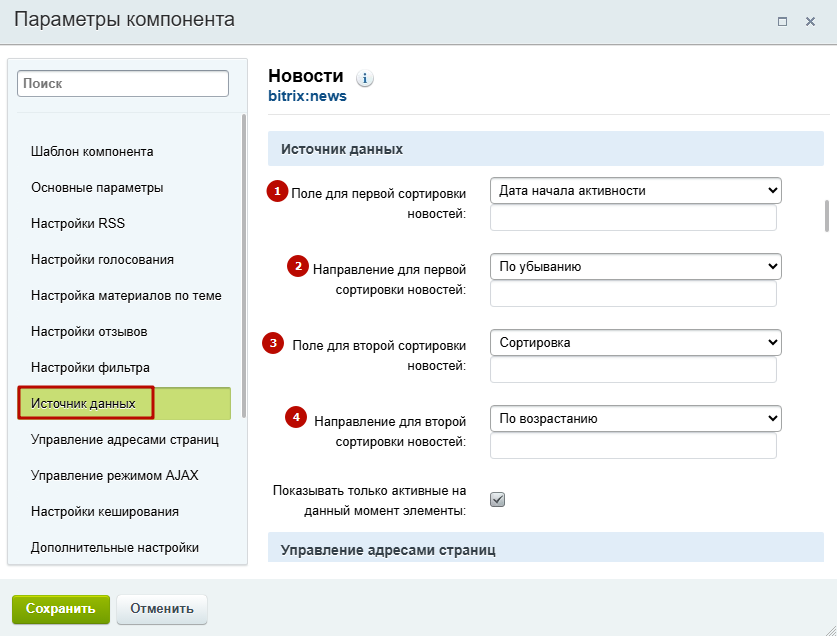The image size is (837, 636).
Task: Open the По убыванию sort direction dropdown
Action: click(x=636, y=266)
